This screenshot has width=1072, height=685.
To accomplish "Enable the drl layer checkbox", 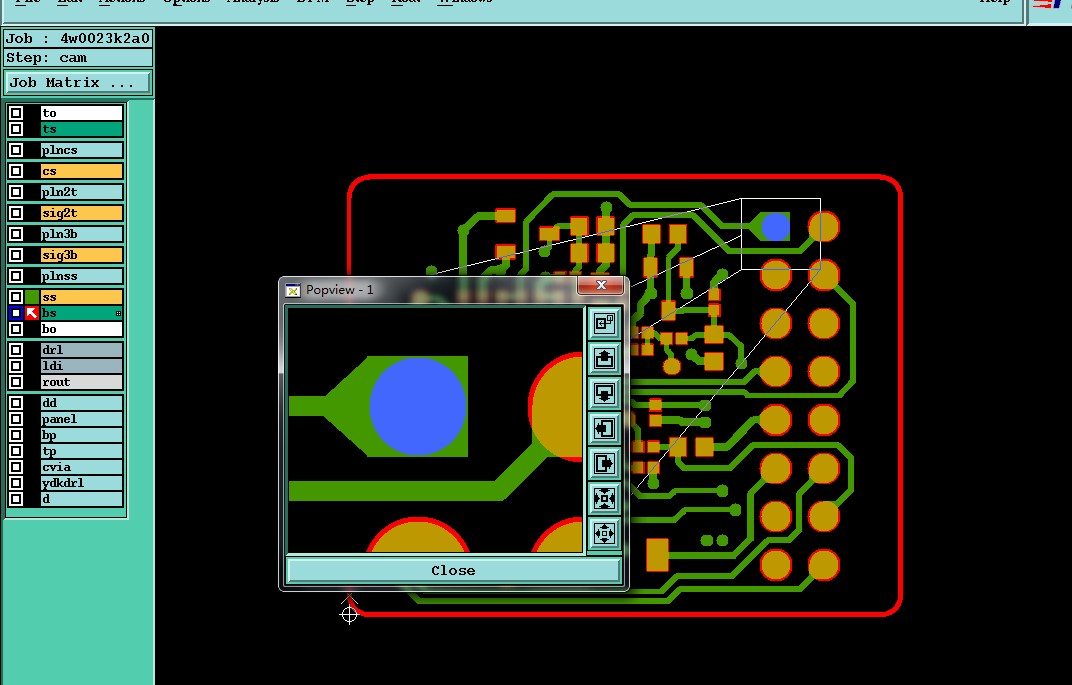I will 16,350.
